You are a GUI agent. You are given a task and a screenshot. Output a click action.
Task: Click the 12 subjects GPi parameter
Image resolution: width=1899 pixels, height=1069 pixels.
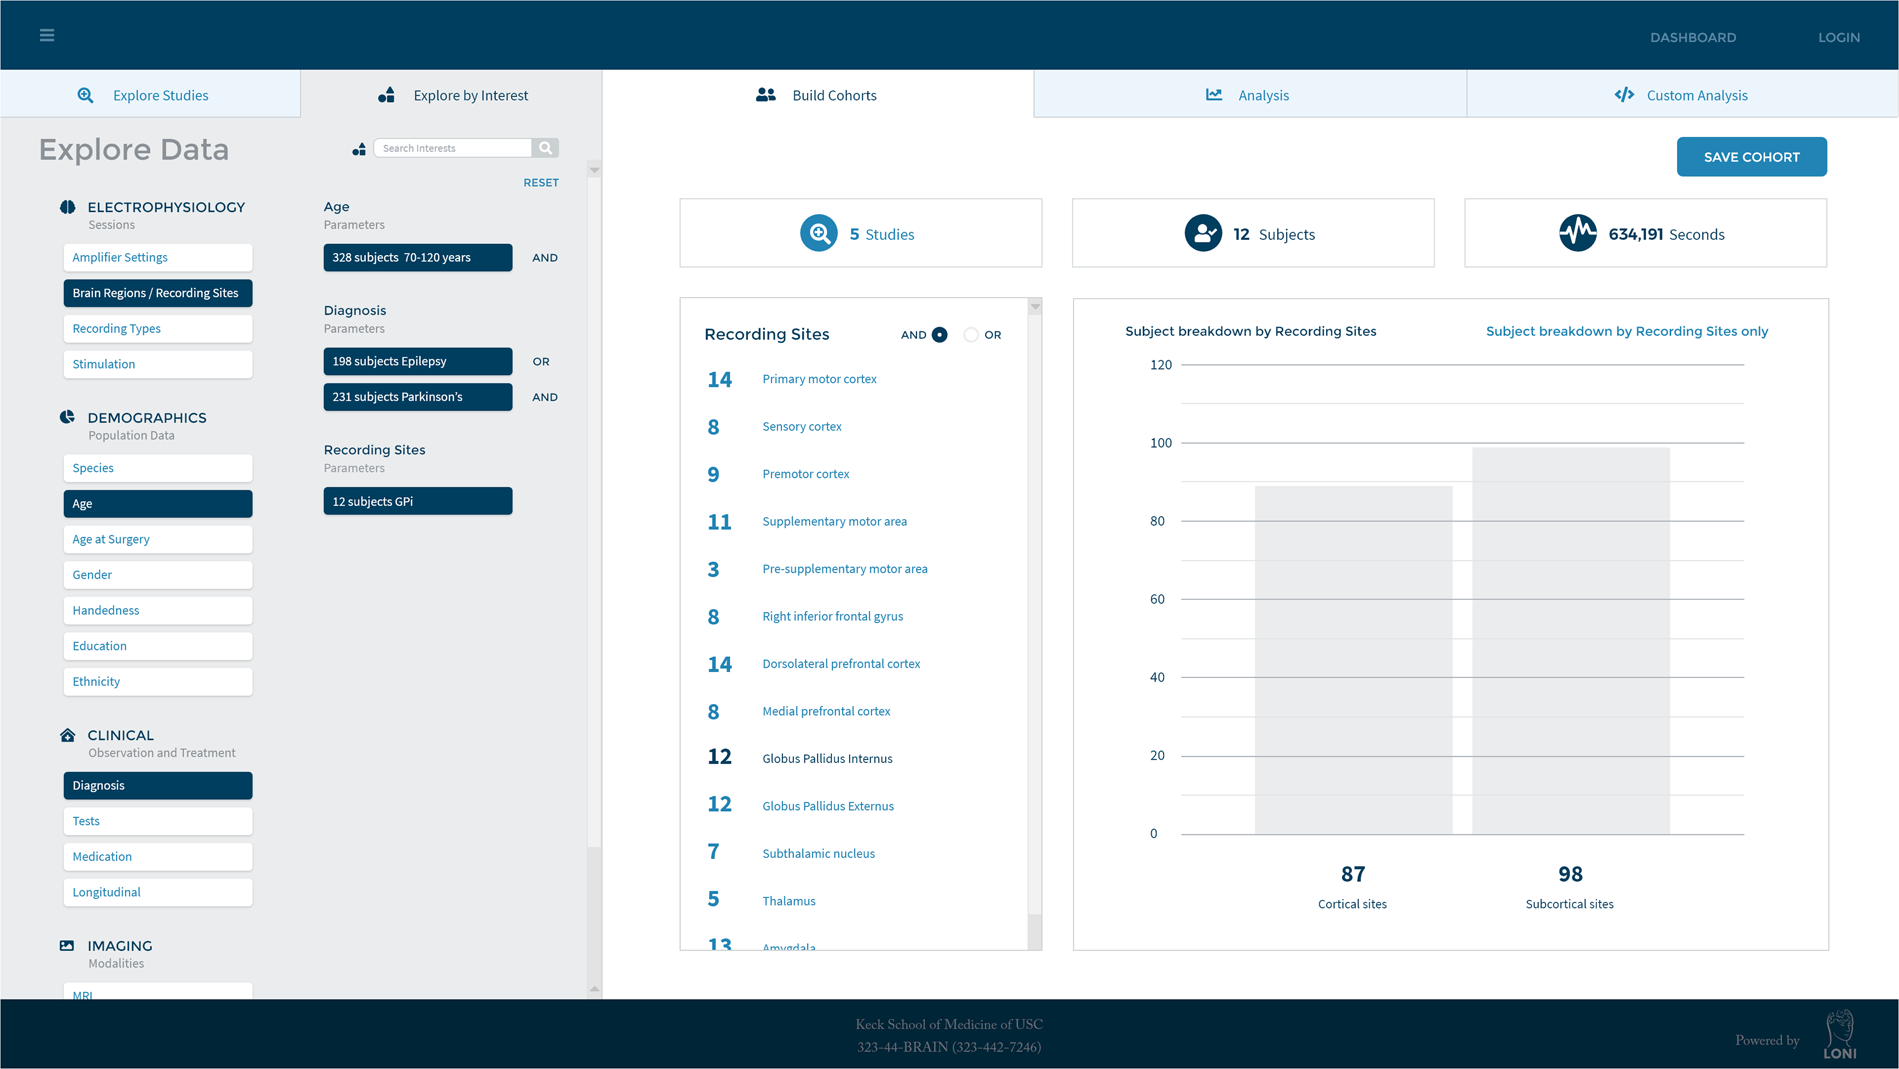[418, 501]
